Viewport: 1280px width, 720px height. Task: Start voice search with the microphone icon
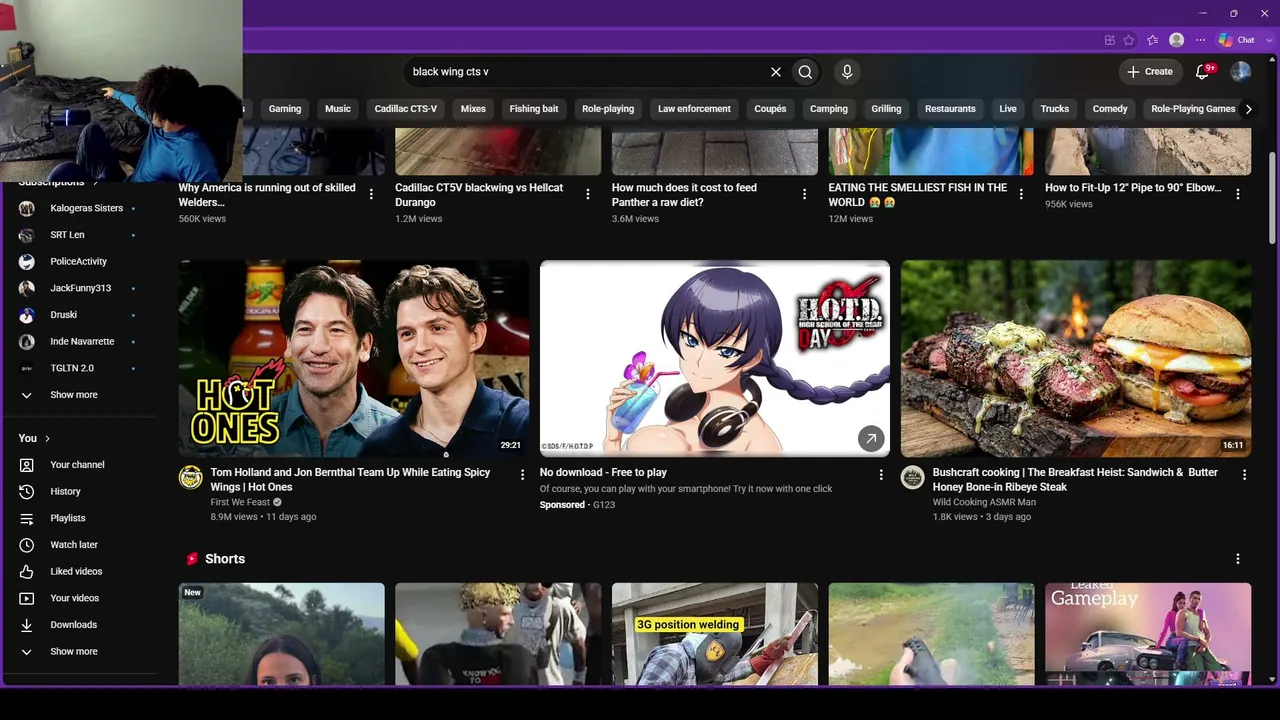[847, 72]
